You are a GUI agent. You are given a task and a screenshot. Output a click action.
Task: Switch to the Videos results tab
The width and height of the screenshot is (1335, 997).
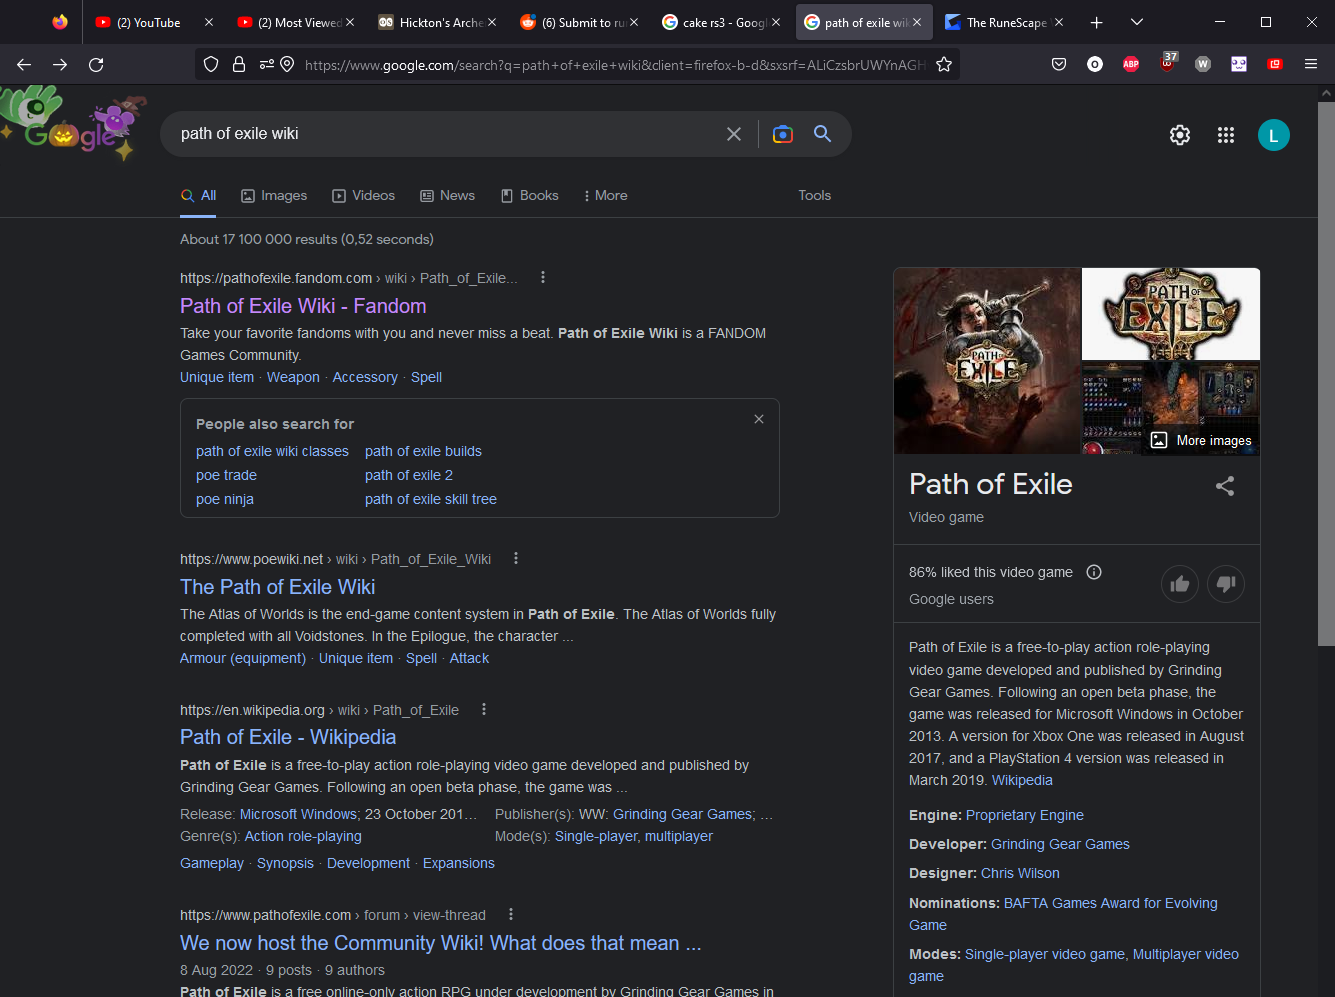(x=364, y=196)
